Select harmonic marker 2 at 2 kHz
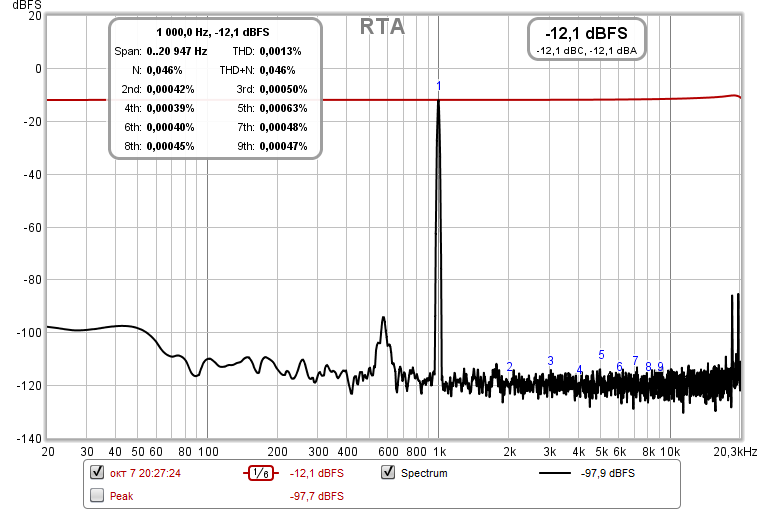The height and width of the screenshot is (510, 764). pyautogui.click(x=510, y=367)
